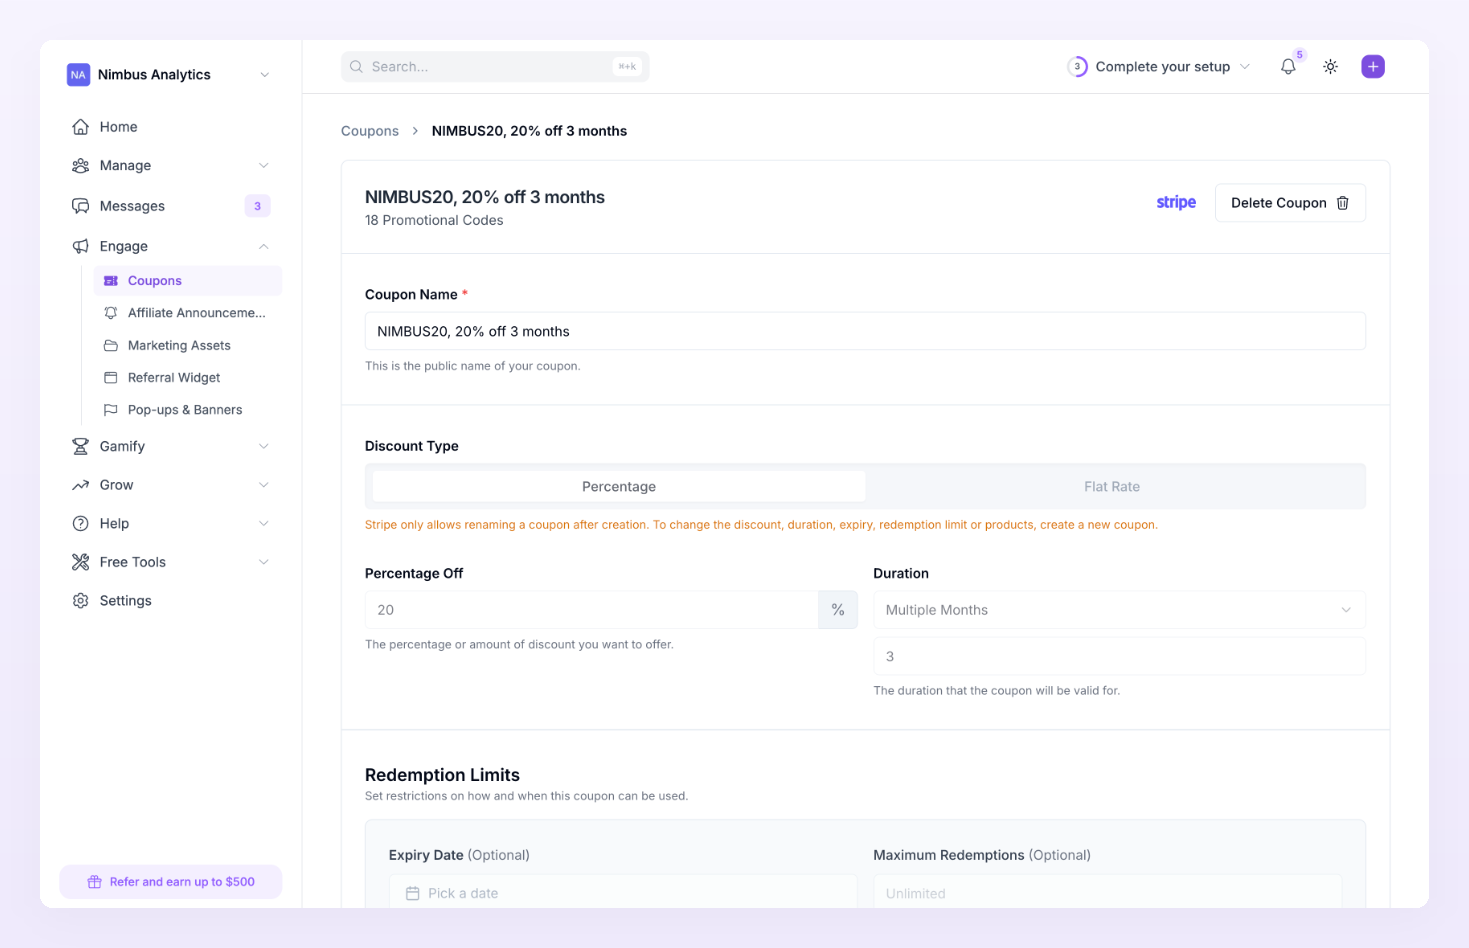Open the notifications bell
This screenshot has height=948, width=1469.
pyautogui.click(x=1288, y=67)
